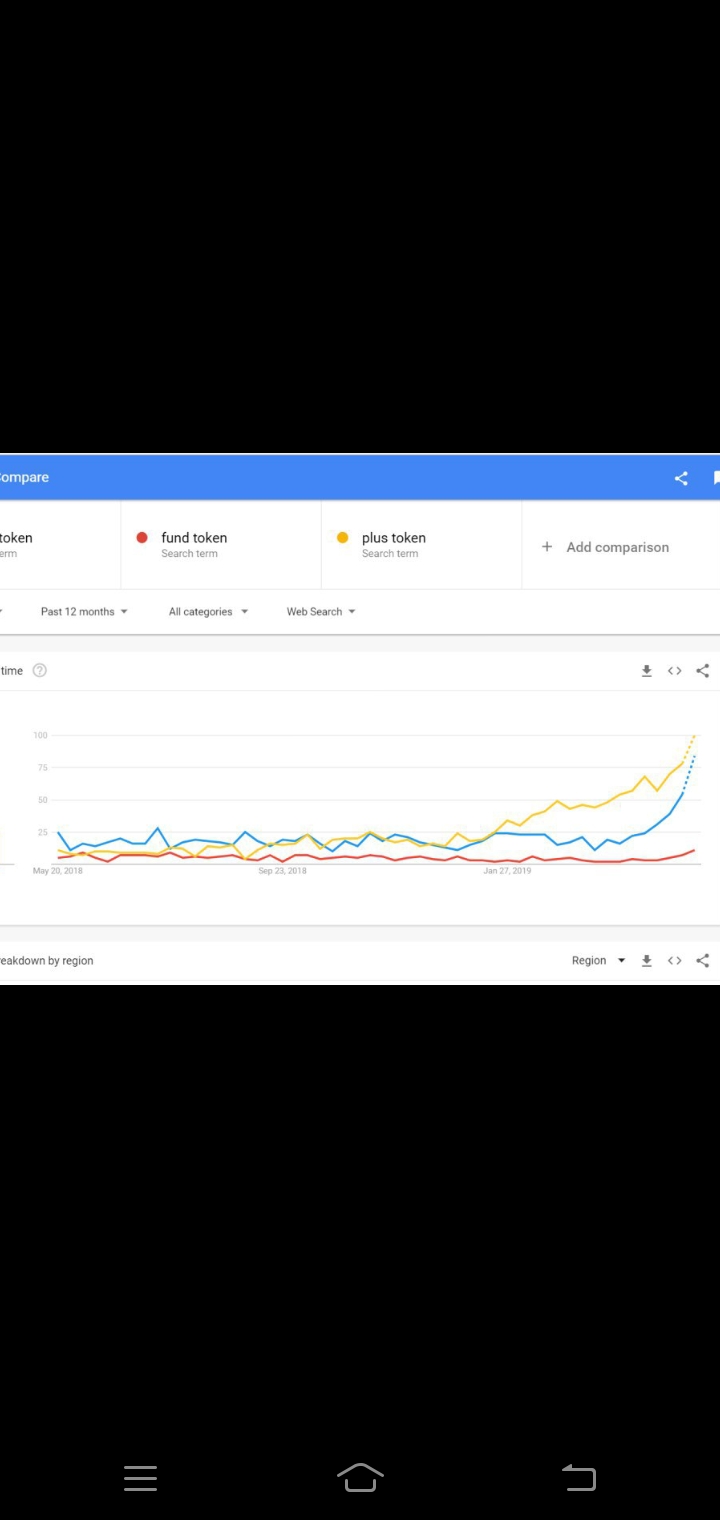720x1520 pixels.
Task: Click the yellow plus token color dot
Action: point(343,538)
